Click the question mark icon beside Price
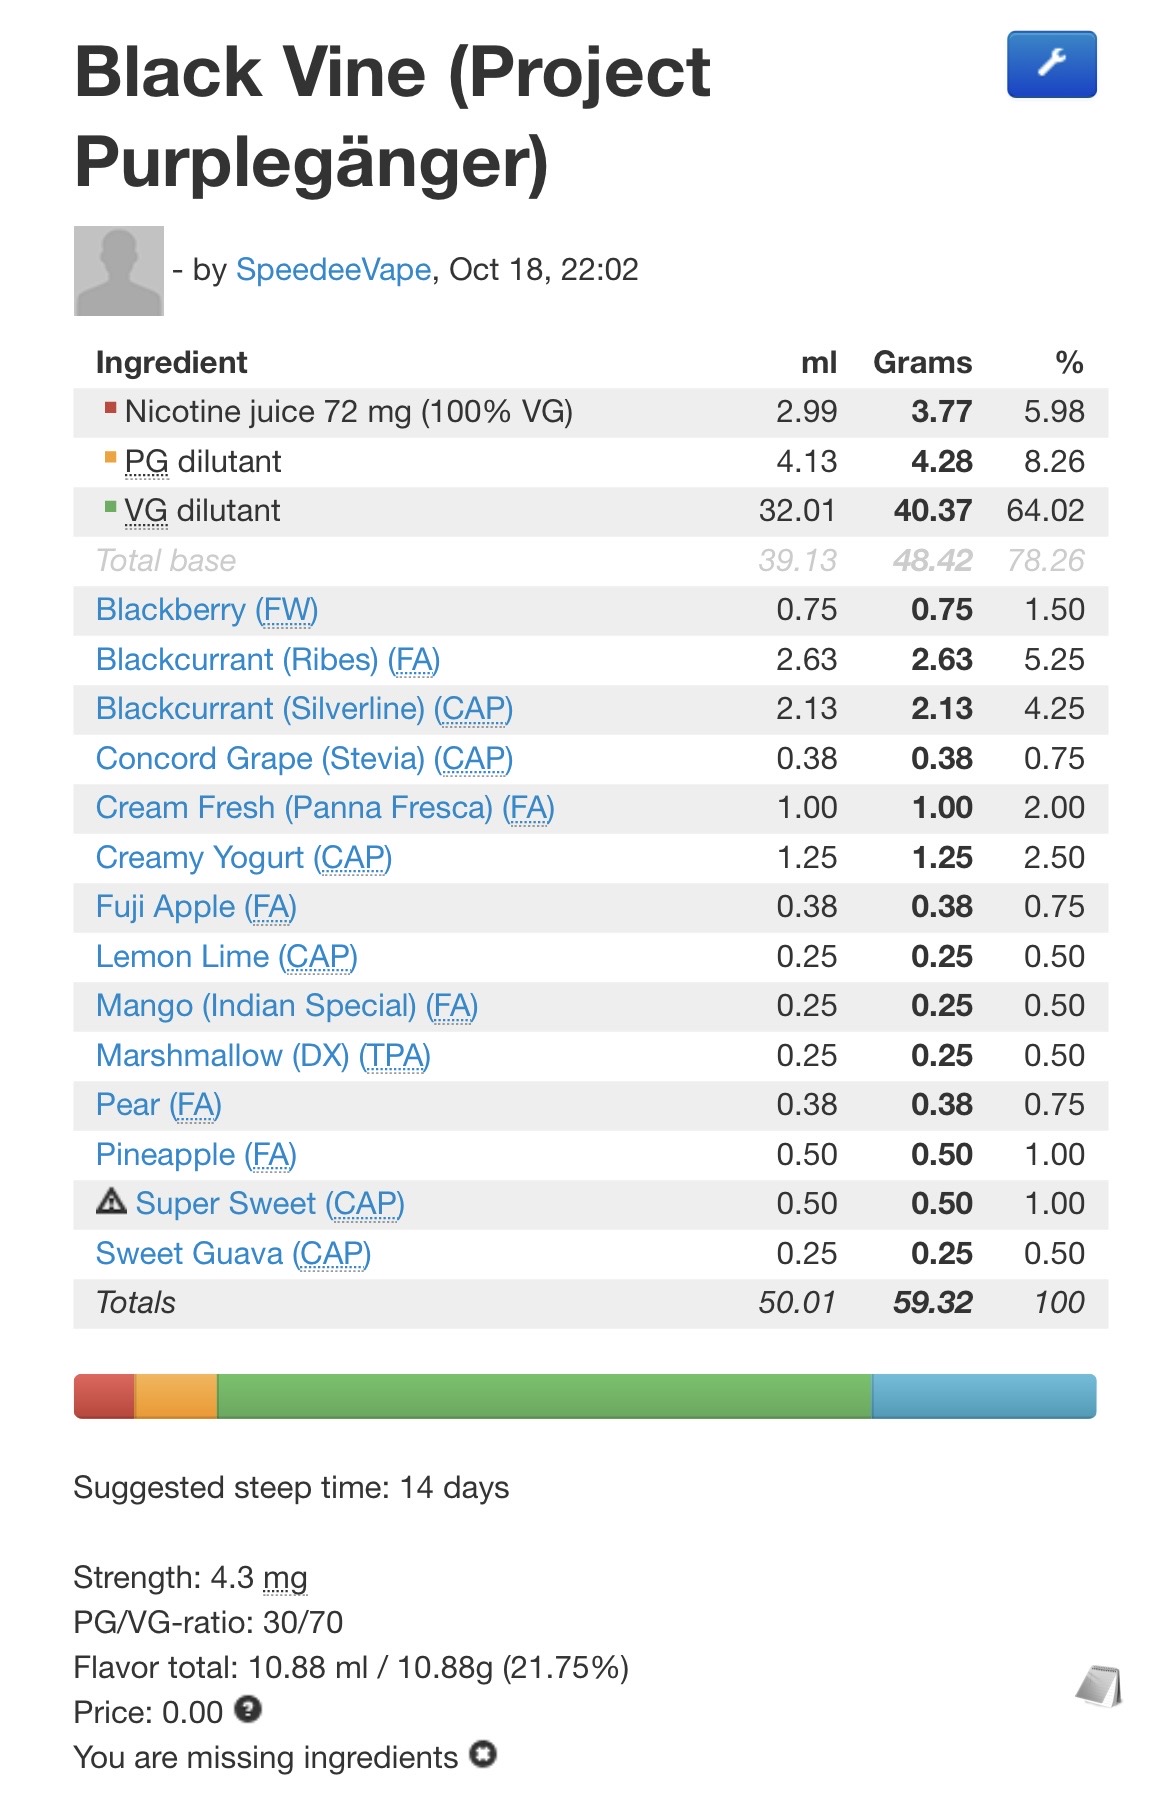The height and width of the screenshot is (1796, 1169). (248, 1710)
